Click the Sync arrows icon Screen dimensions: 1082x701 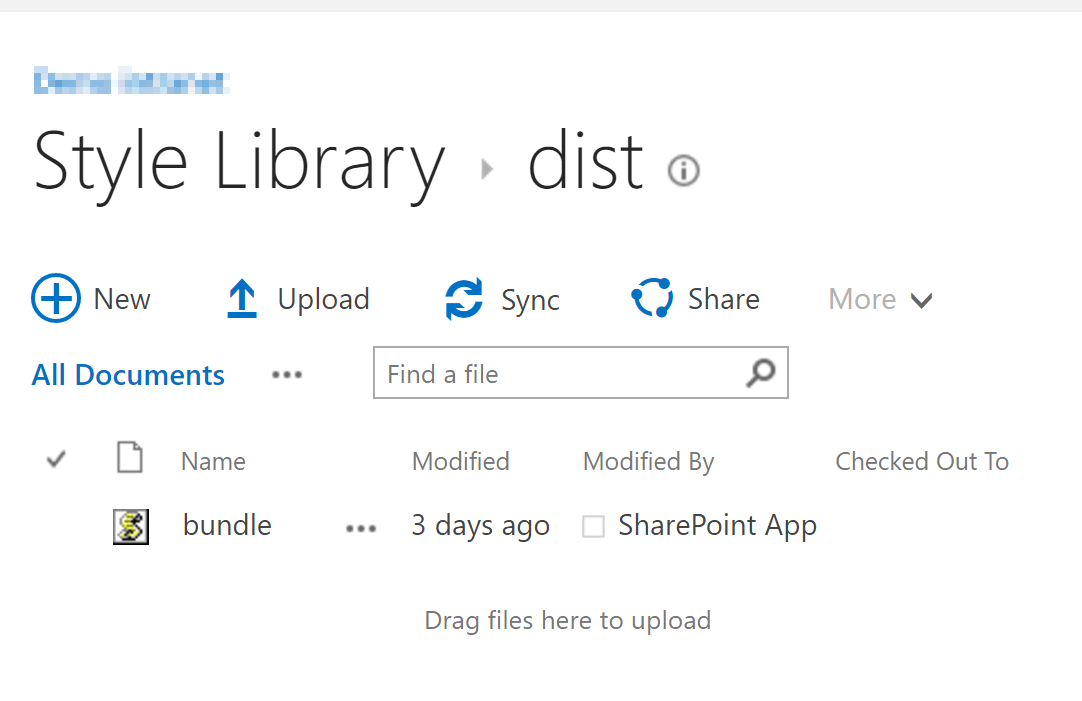pos(464,299)
